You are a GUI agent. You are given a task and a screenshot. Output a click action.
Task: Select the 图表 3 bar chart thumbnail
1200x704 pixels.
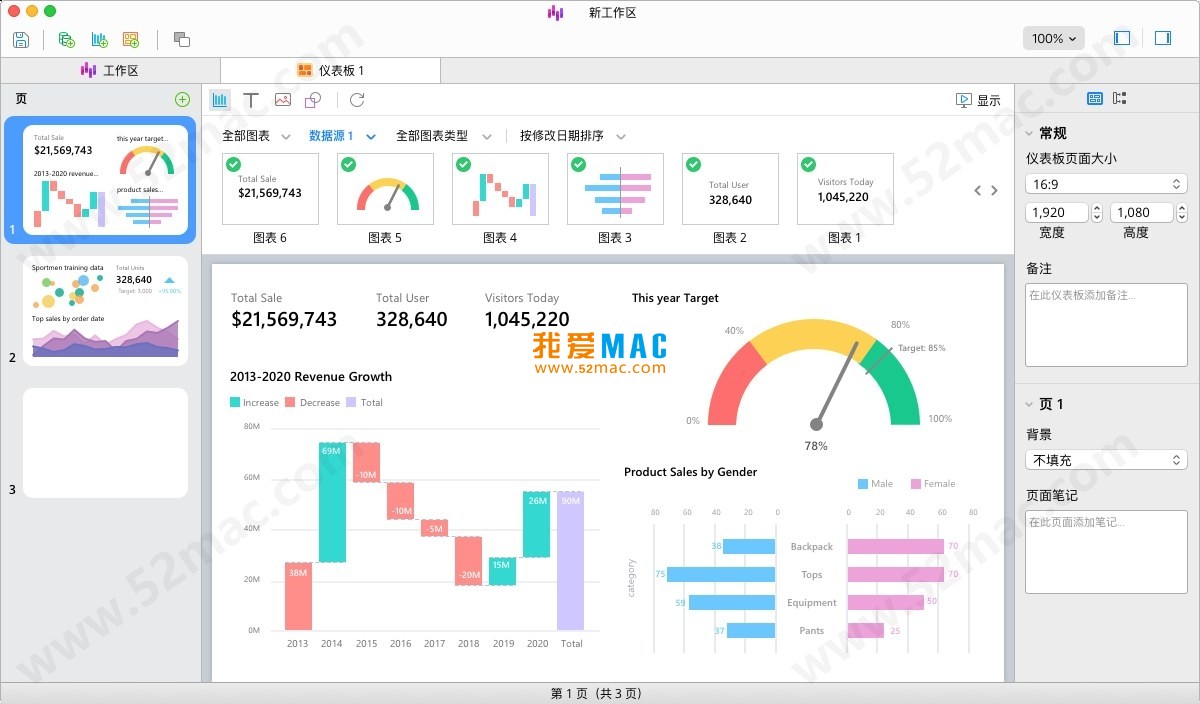coord(615,189)
